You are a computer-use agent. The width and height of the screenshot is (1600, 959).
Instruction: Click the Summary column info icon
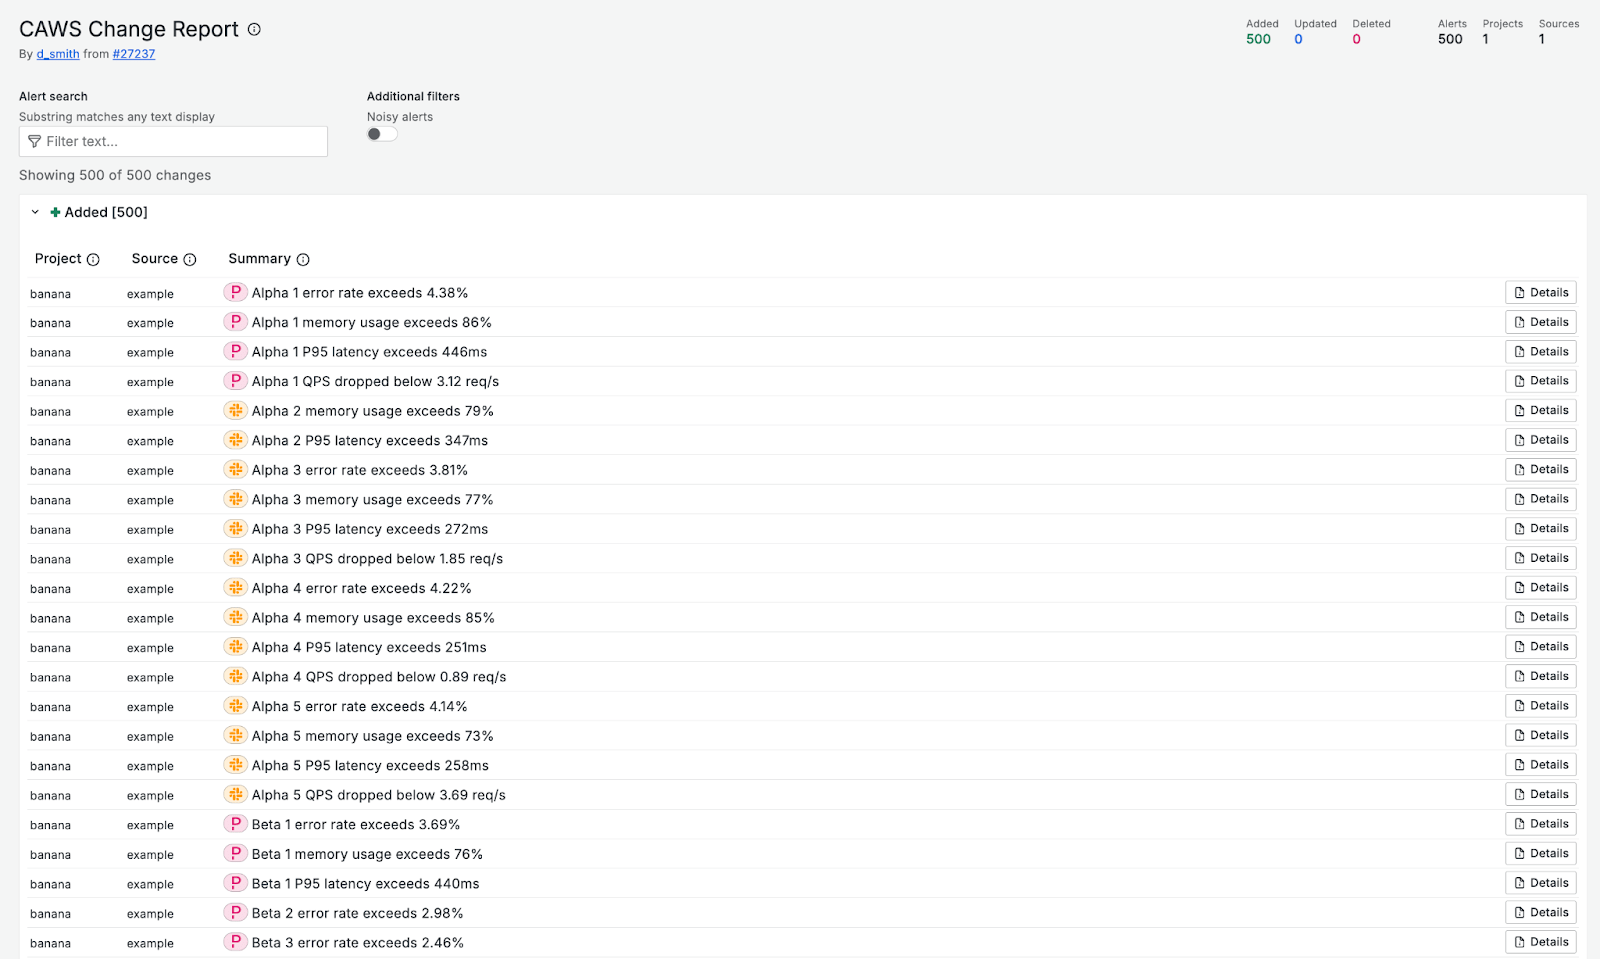pyautogui.click(x=303, y=260)
